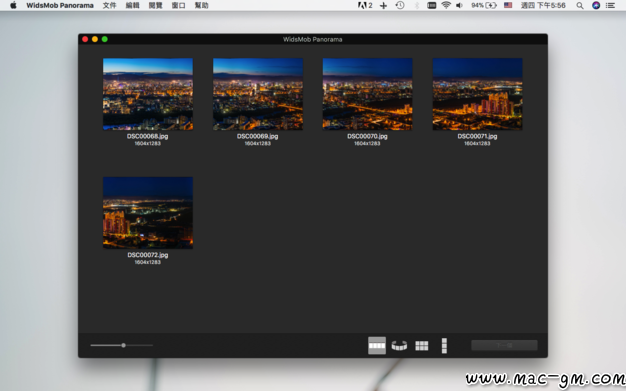Select the DSC00069.jpg thumbnail
This screenshot has height=391, width=626.
pos(258,94)
